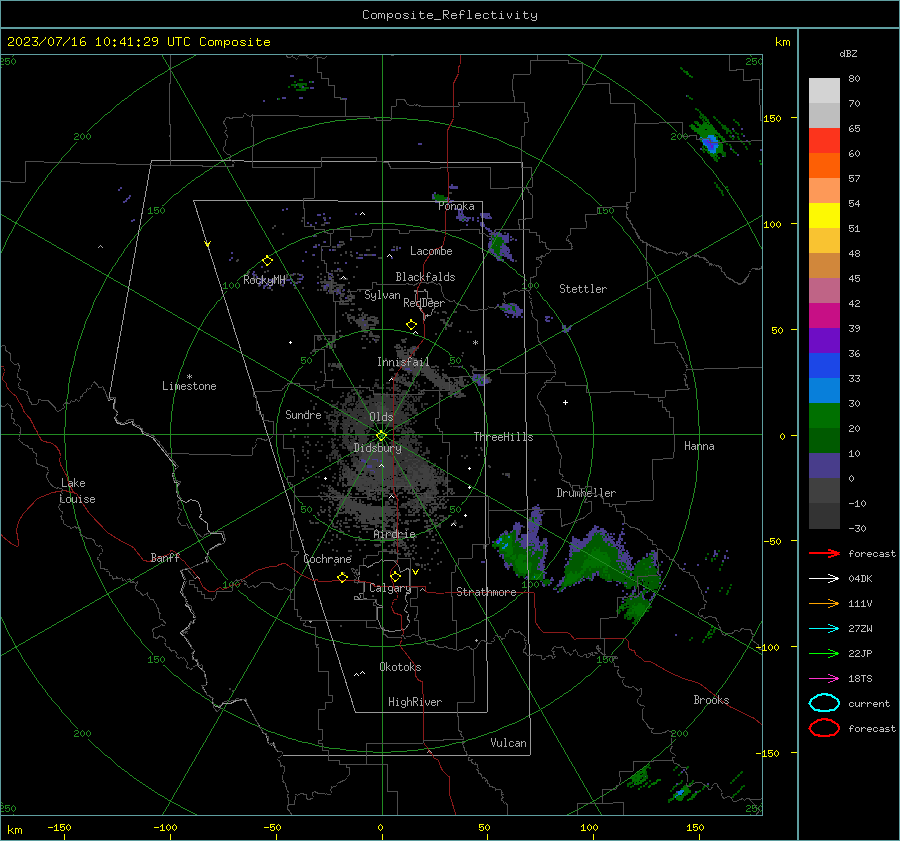Select the red color band in dBZ scale
This screenshot has height=841, width=900.
(x=824, y=141)
